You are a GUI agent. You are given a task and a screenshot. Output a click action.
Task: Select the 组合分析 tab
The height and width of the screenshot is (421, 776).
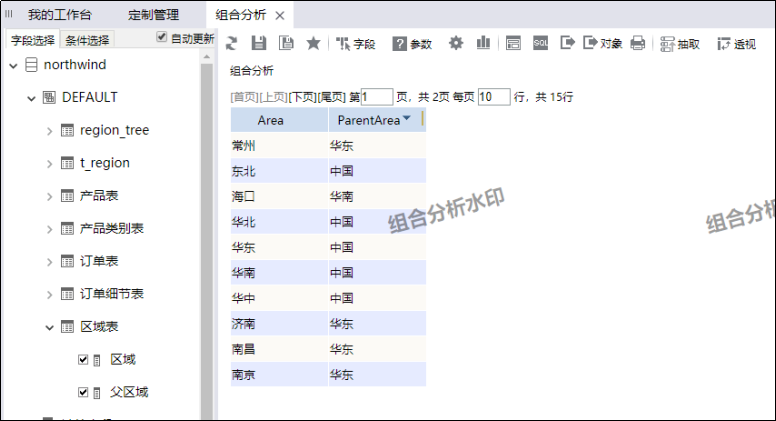click(241, 15)
